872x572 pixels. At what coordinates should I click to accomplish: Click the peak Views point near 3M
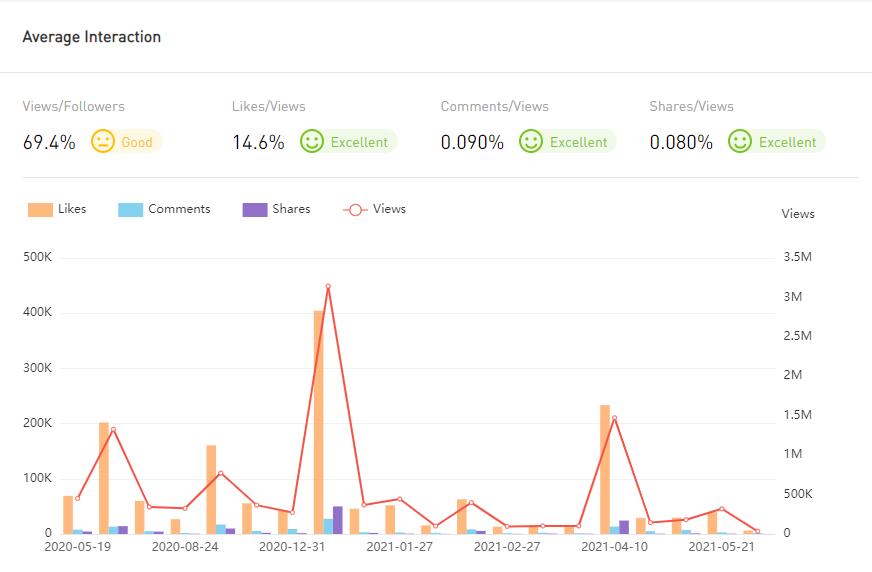click(328, 287)
